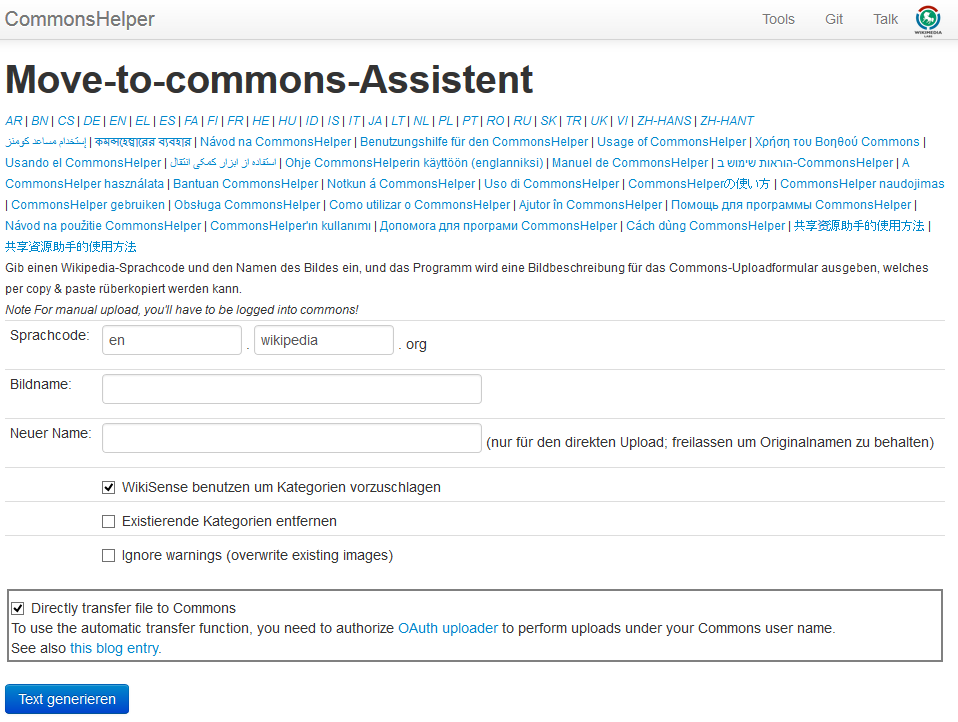
Task: Uncheck Directly transfer file to Commons
Action: click(18, 608)
